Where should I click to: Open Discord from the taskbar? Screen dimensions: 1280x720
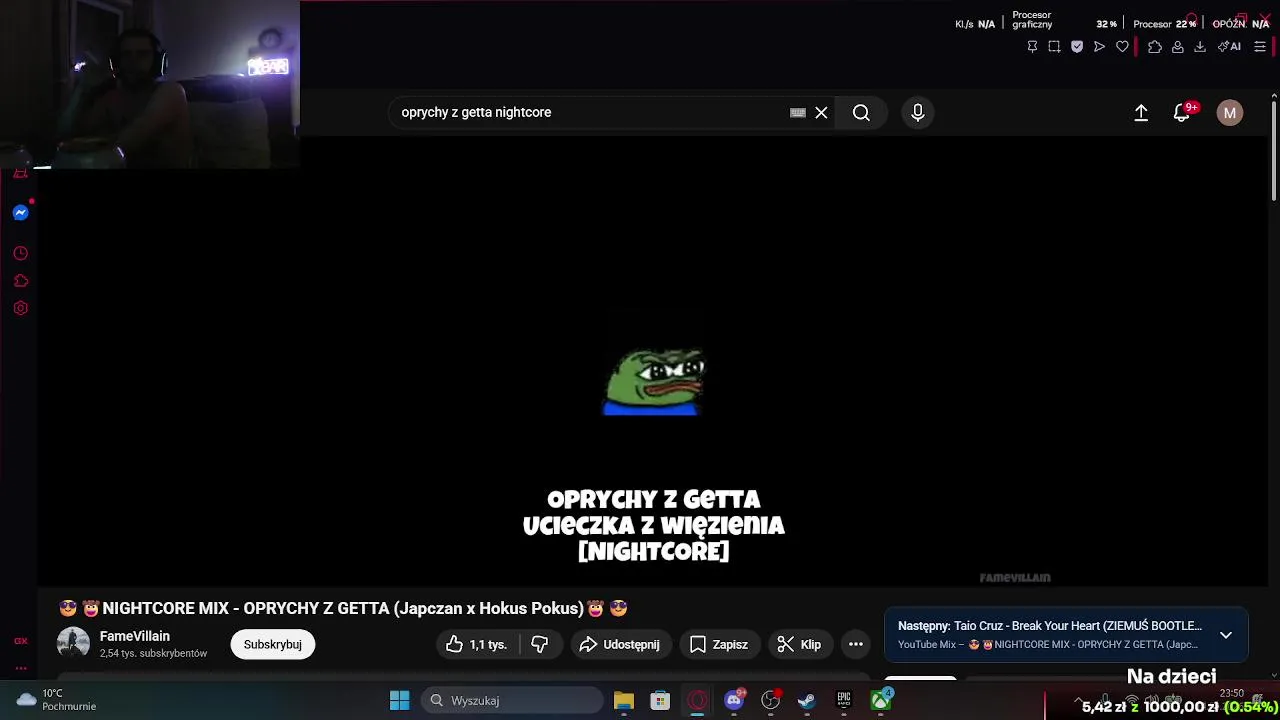click(734, 700)
